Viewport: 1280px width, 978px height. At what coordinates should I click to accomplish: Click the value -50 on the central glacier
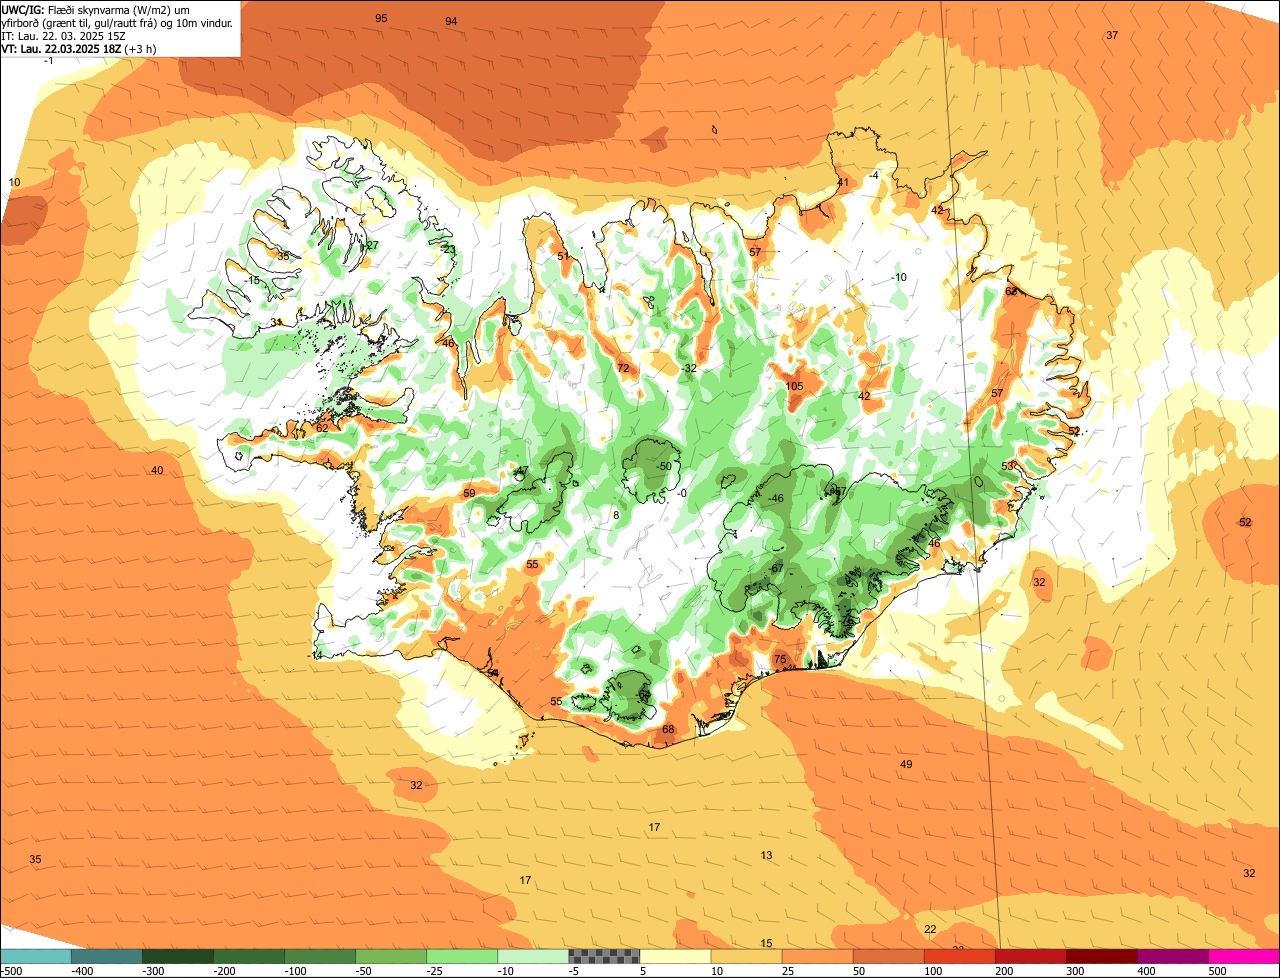pos(663,466)
